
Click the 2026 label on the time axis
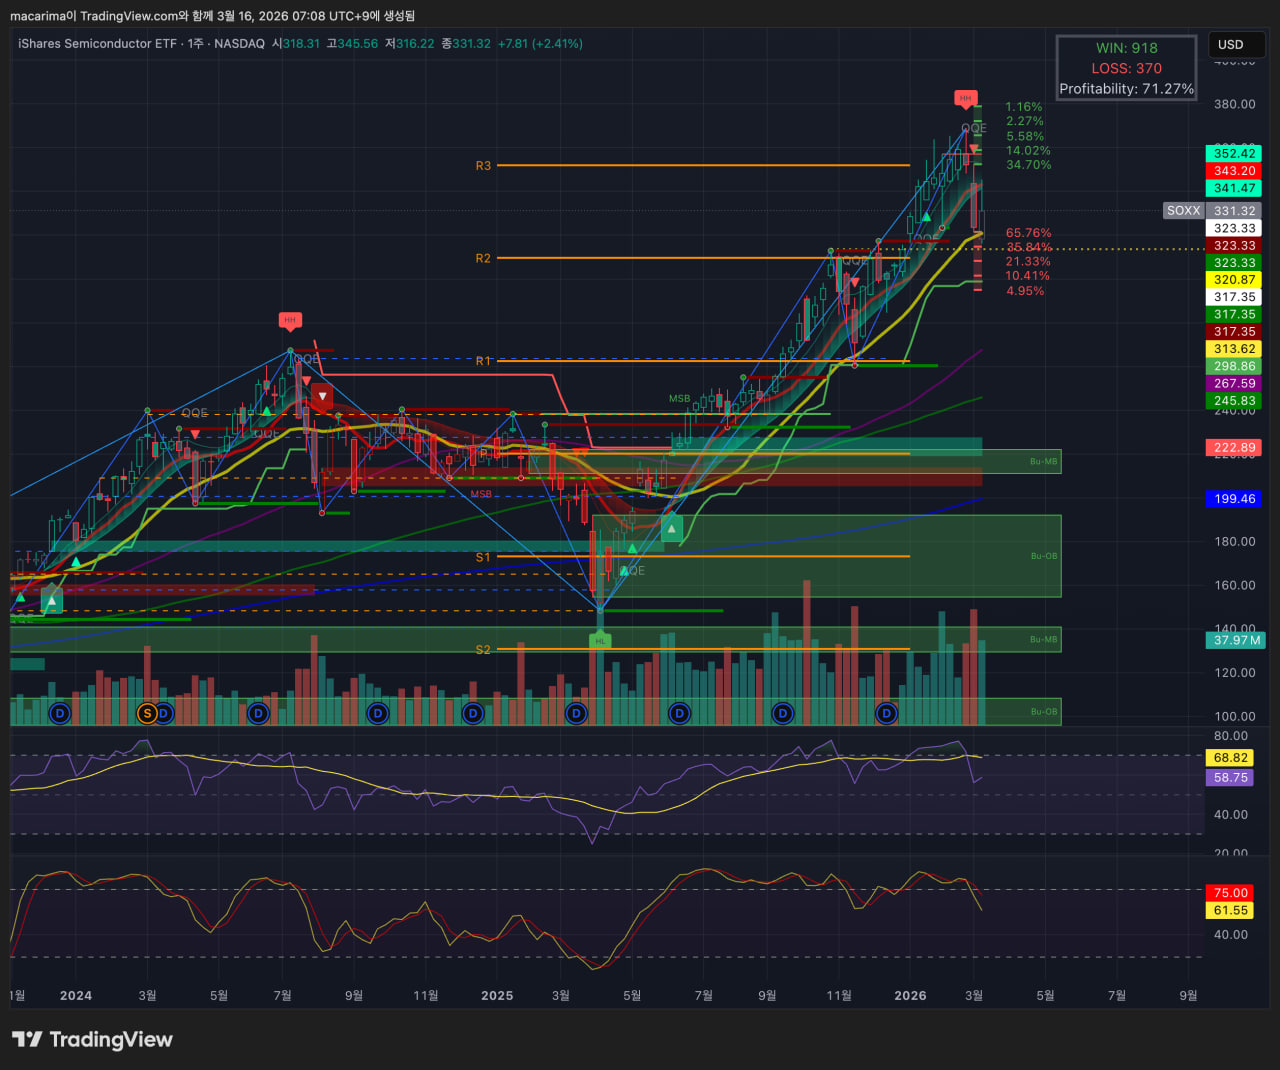coord(910,995)
